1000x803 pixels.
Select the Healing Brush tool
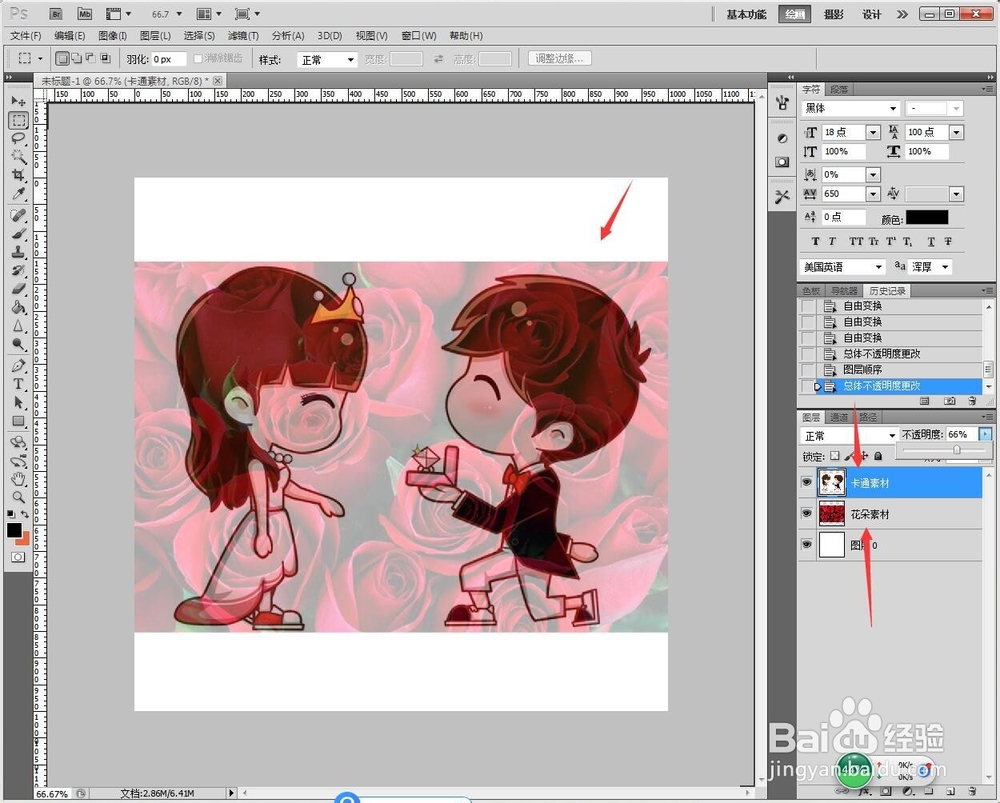click(18, 216)
